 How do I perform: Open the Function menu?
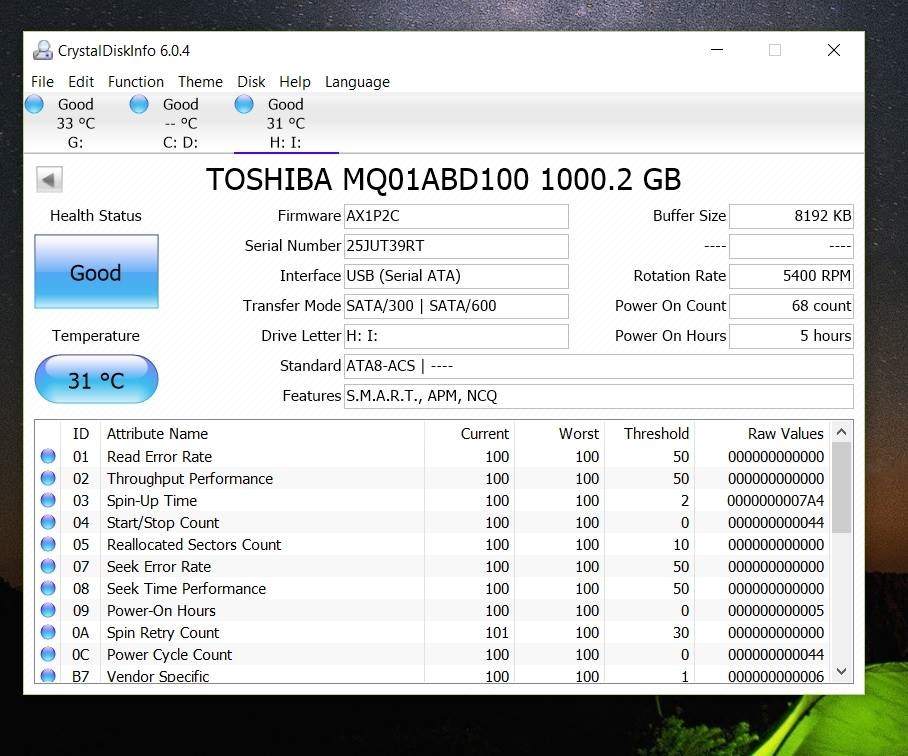[136, 82]
